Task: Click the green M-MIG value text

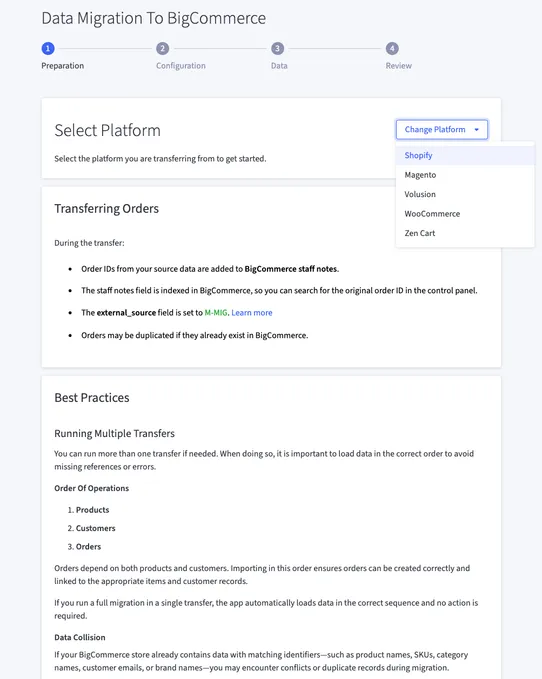Action: (x=216, y=313)
